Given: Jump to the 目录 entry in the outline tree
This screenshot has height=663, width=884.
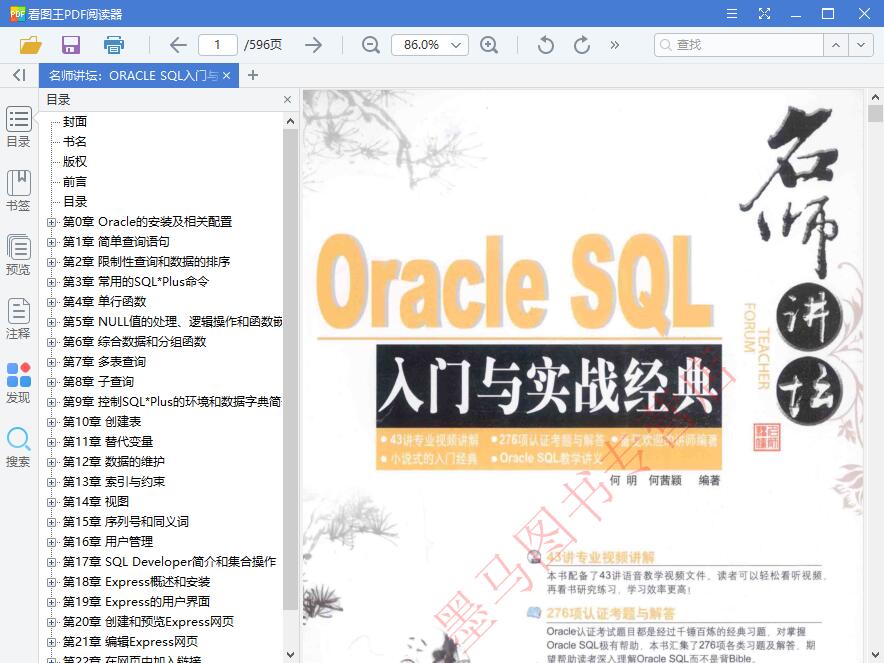Looking at the screenshot, I should point(75,202).
